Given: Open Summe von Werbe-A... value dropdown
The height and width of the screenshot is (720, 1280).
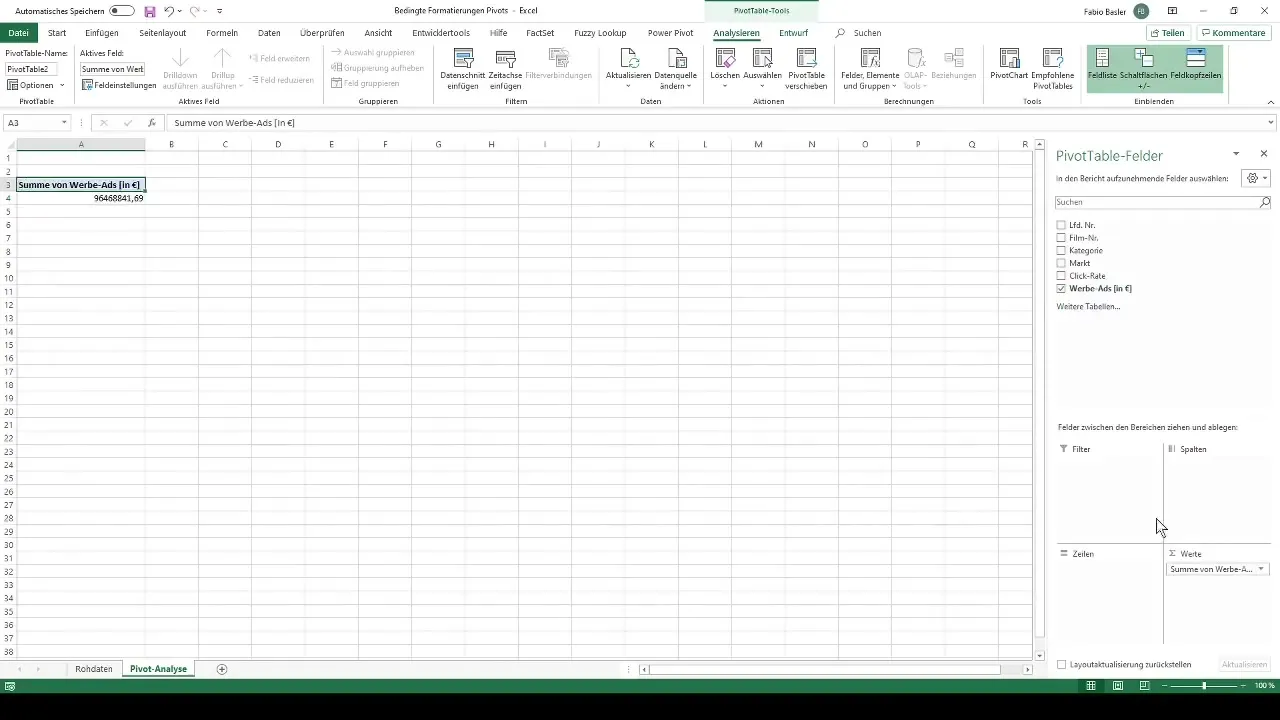Looking at the screenshot, I should click(1261, 569).
